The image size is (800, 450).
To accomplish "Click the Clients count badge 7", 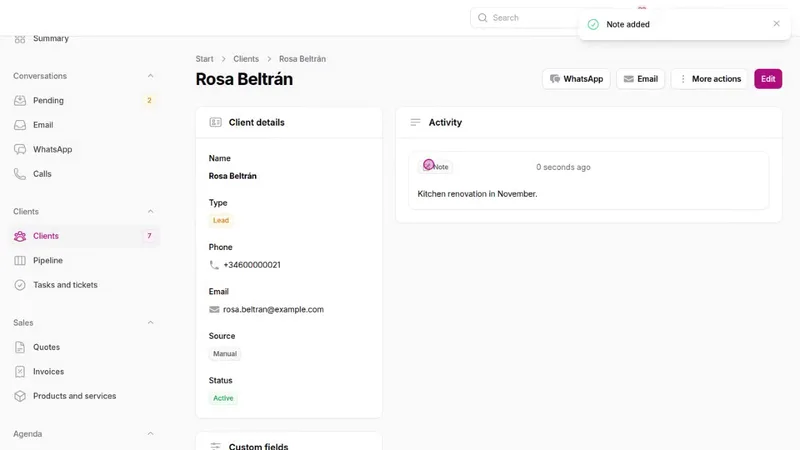I will coord(149,236).
